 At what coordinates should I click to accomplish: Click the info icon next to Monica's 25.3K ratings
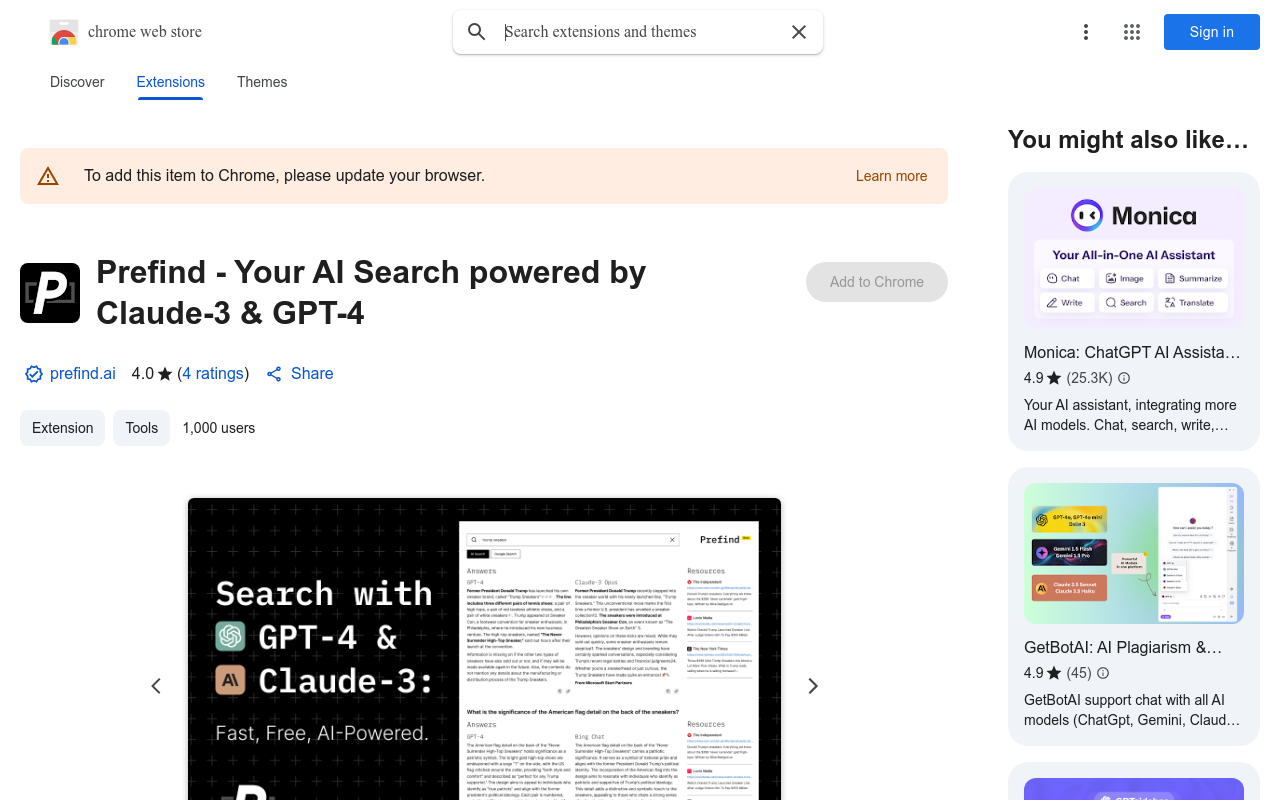tap(1124, 378)
